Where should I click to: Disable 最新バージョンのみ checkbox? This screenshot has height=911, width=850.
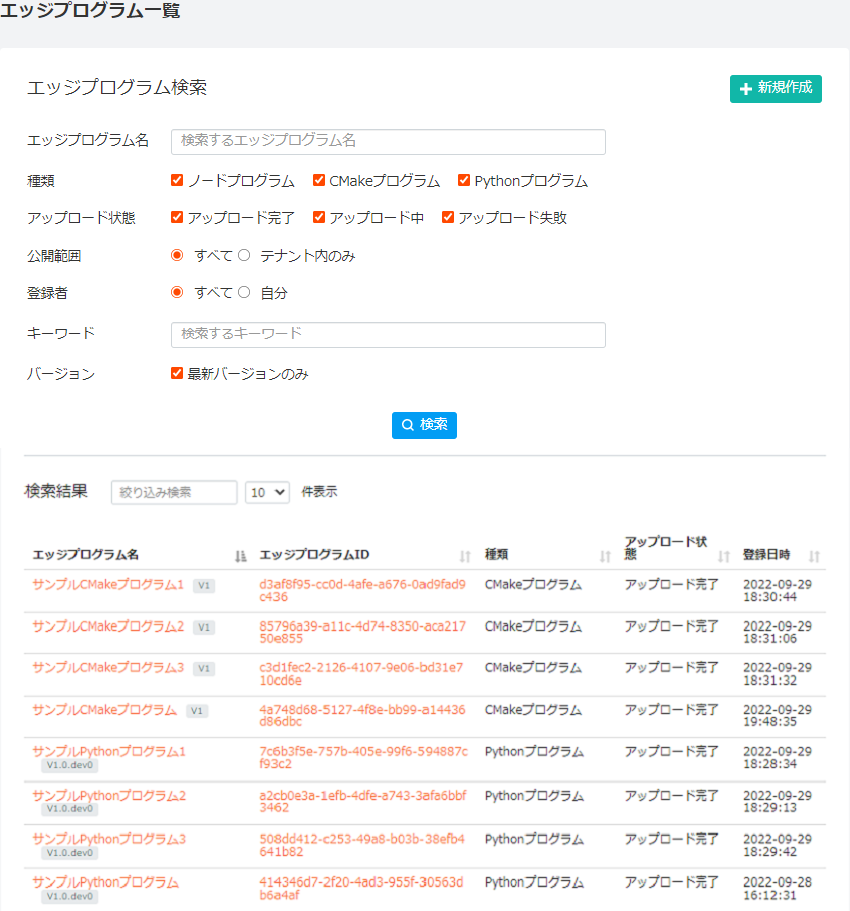(x=177, y=374)
